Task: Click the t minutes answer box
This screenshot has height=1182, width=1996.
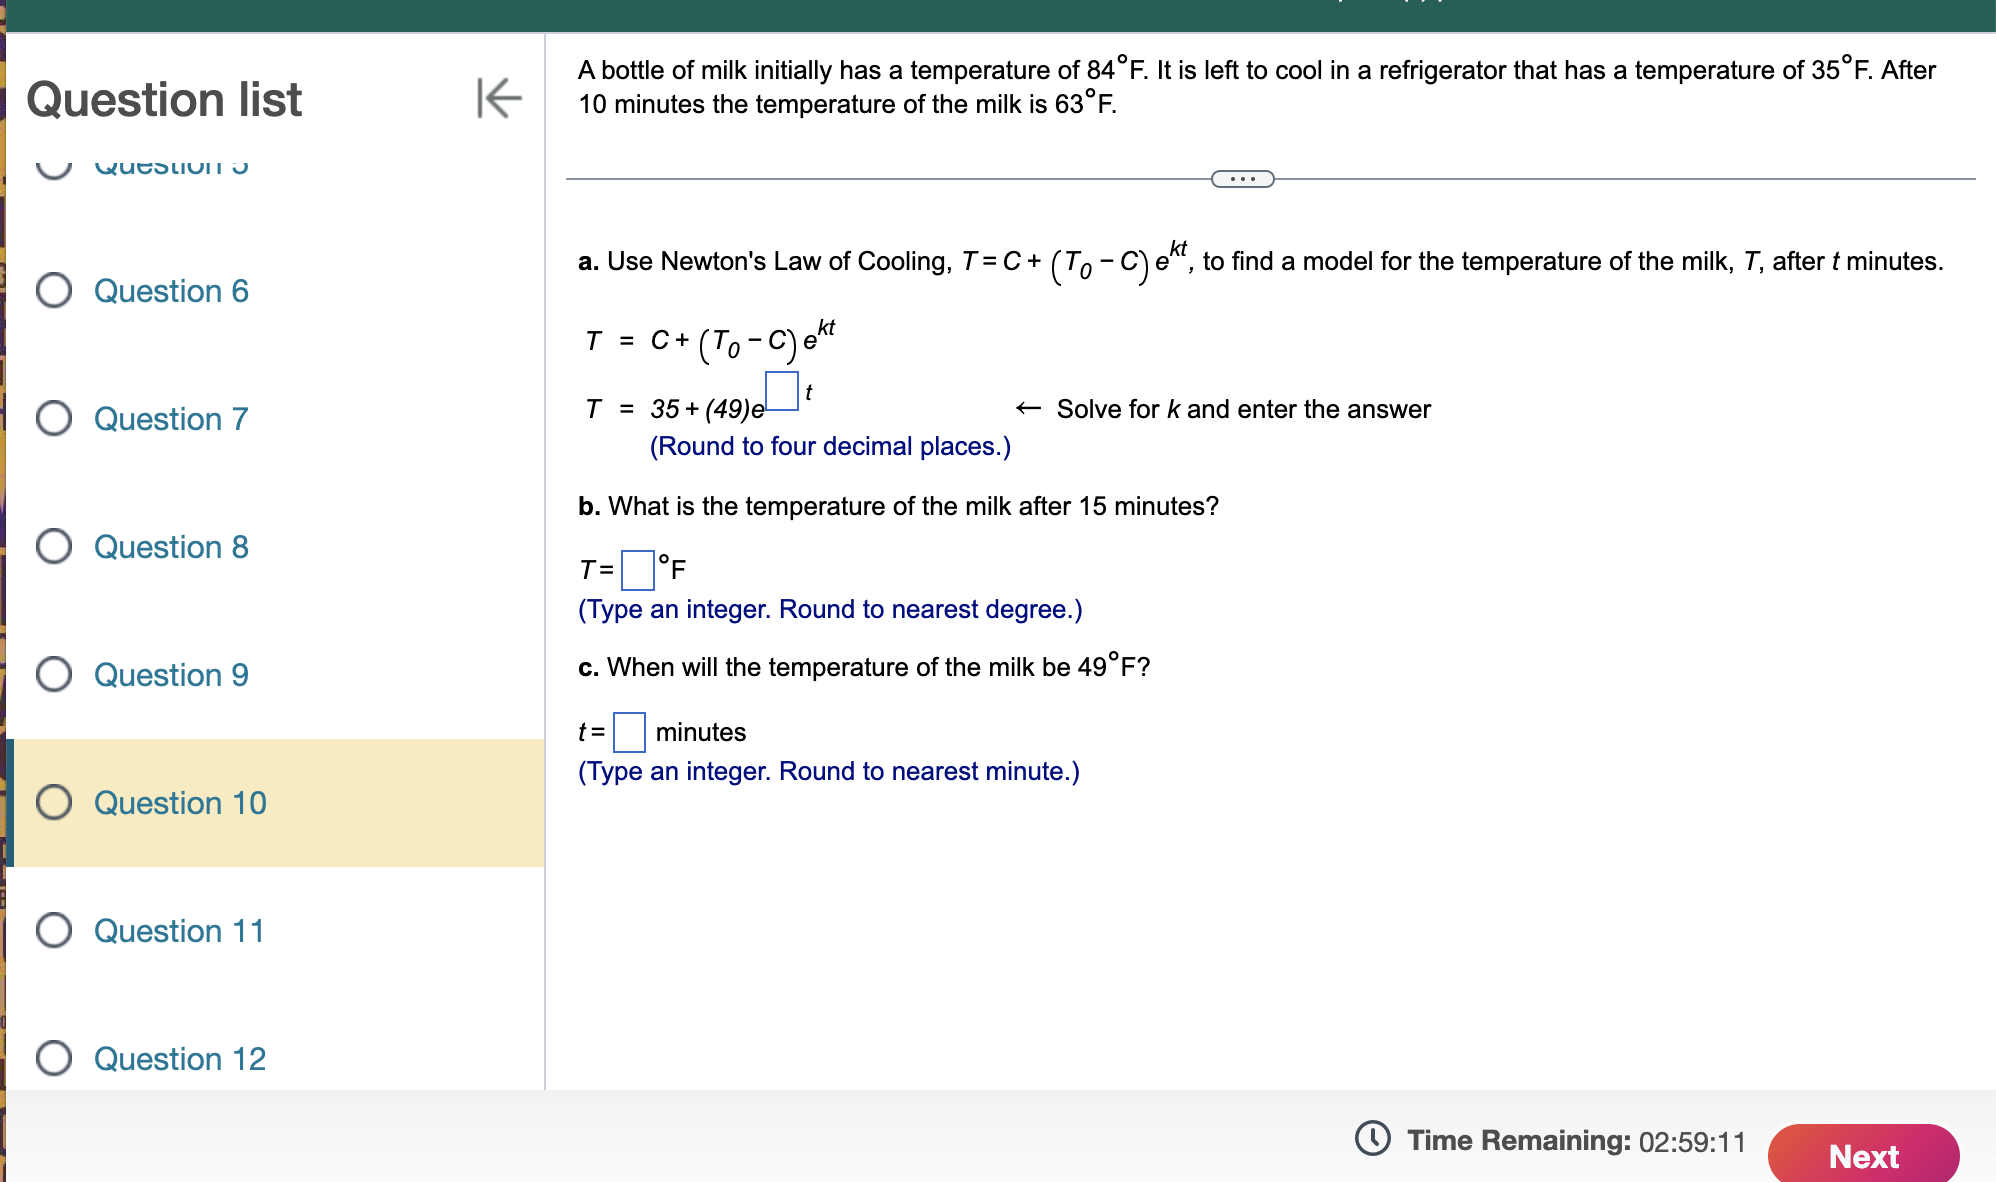Action: coord(629,732)
